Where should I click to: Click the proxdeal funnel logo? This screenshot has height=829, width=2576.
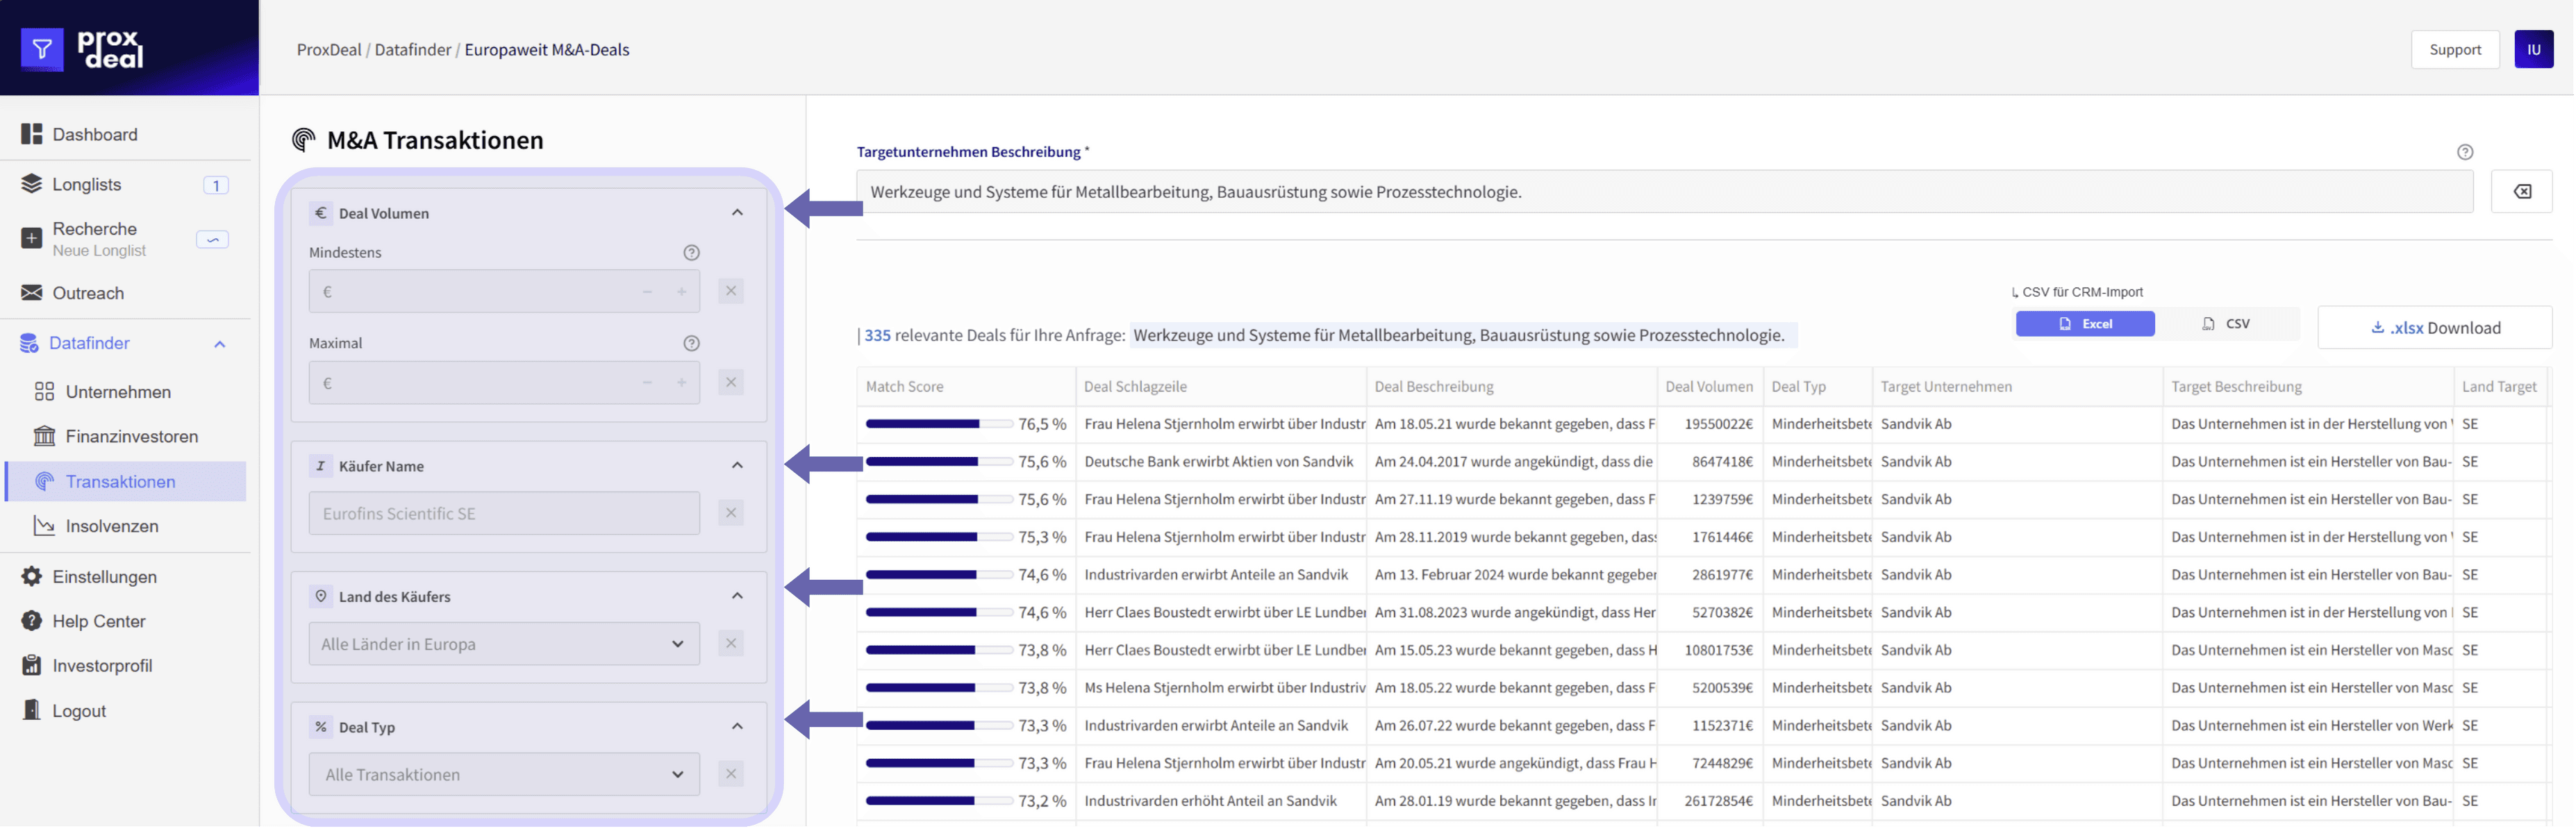tap(42, 49)
